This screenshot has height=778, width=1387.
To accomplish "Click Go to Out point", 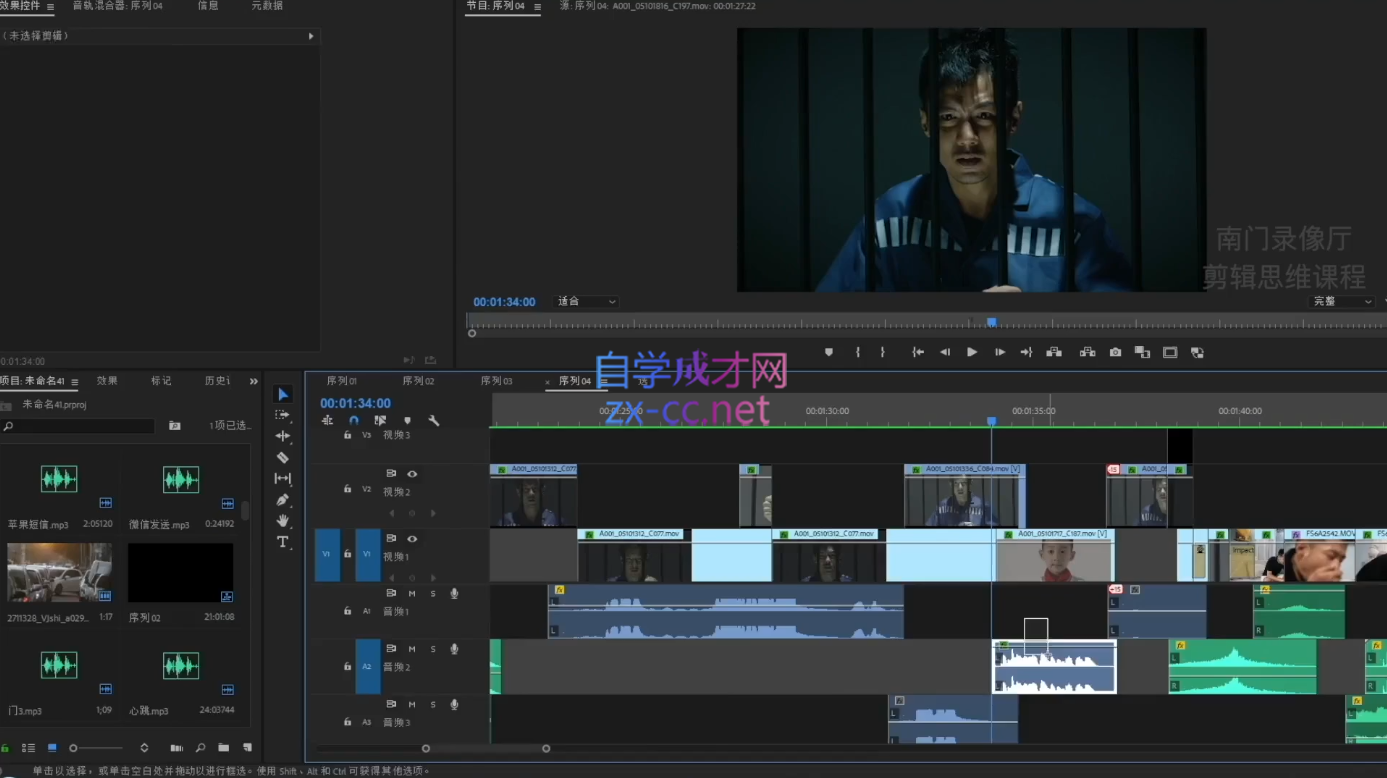I will click(1026, 352).
